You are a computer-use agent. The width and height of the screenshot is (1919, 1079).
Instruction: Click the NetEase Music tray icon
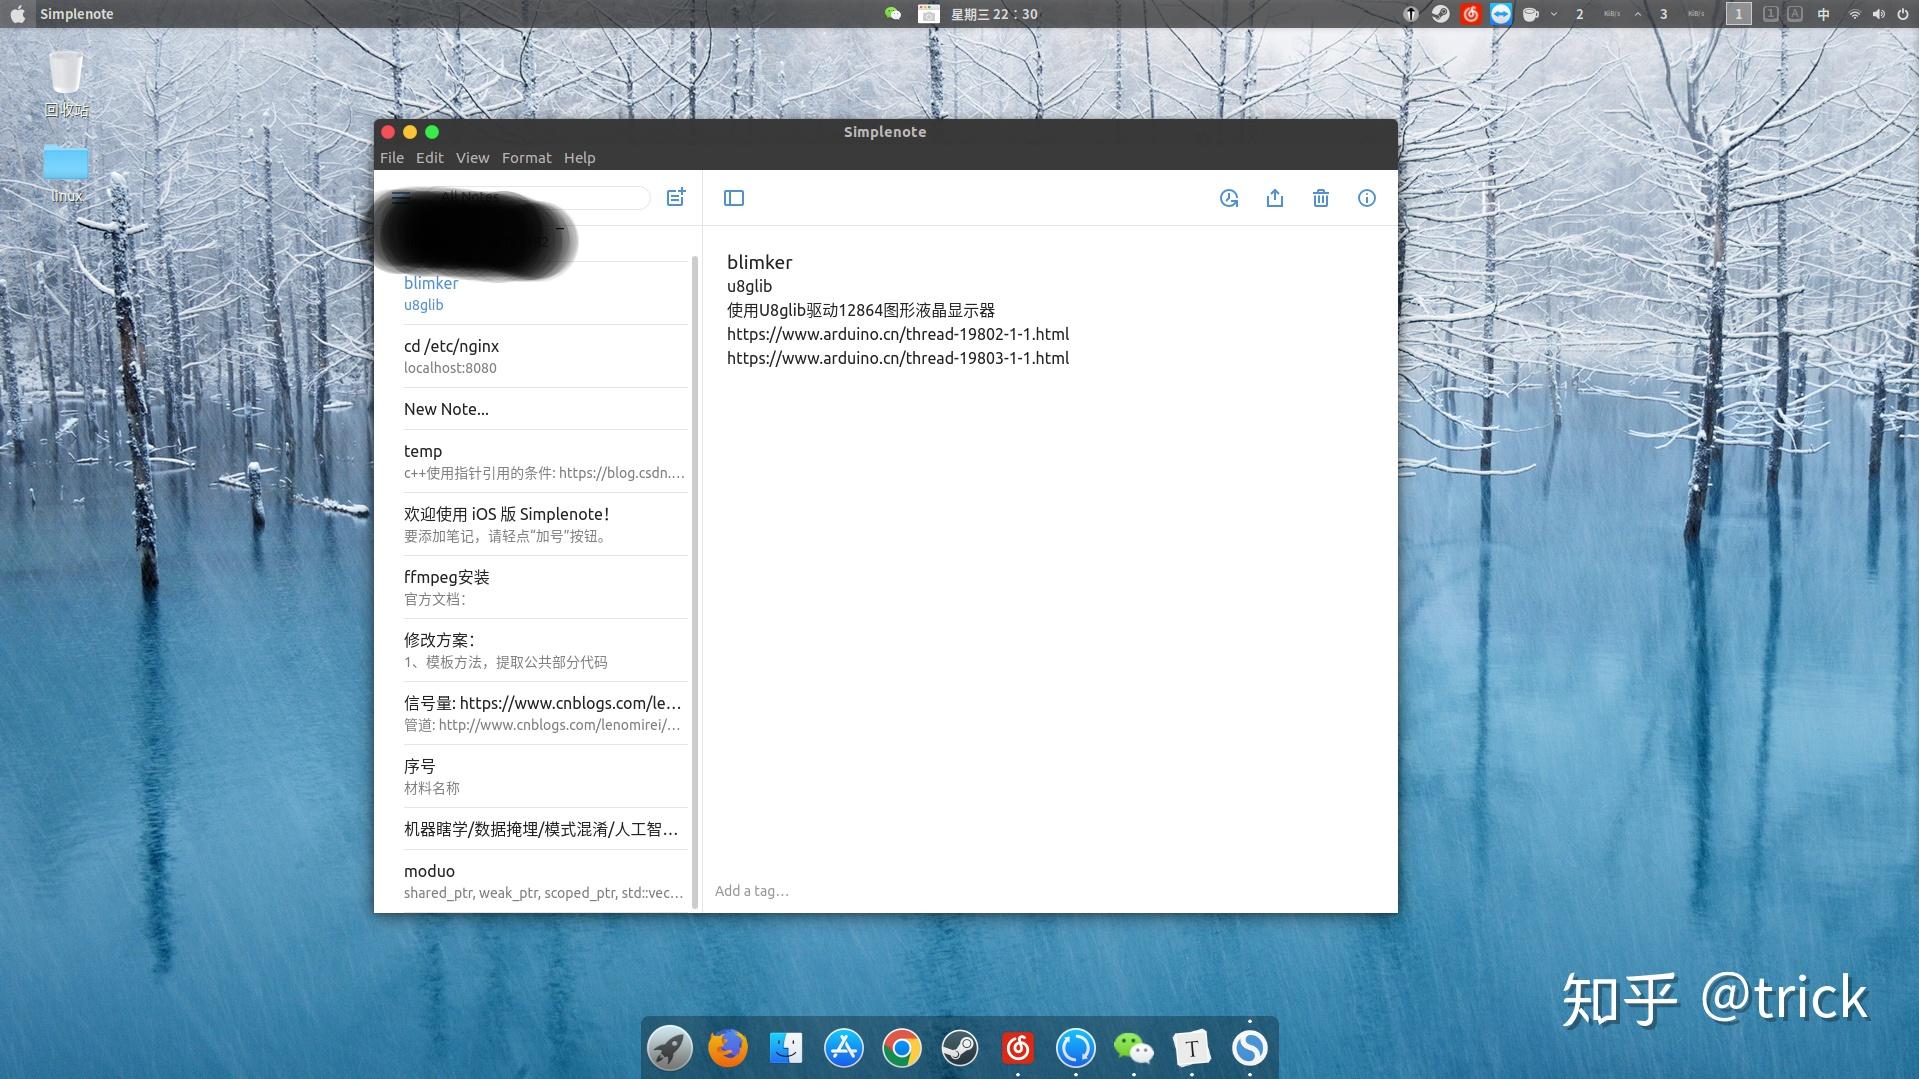[x=1470, y=14]
